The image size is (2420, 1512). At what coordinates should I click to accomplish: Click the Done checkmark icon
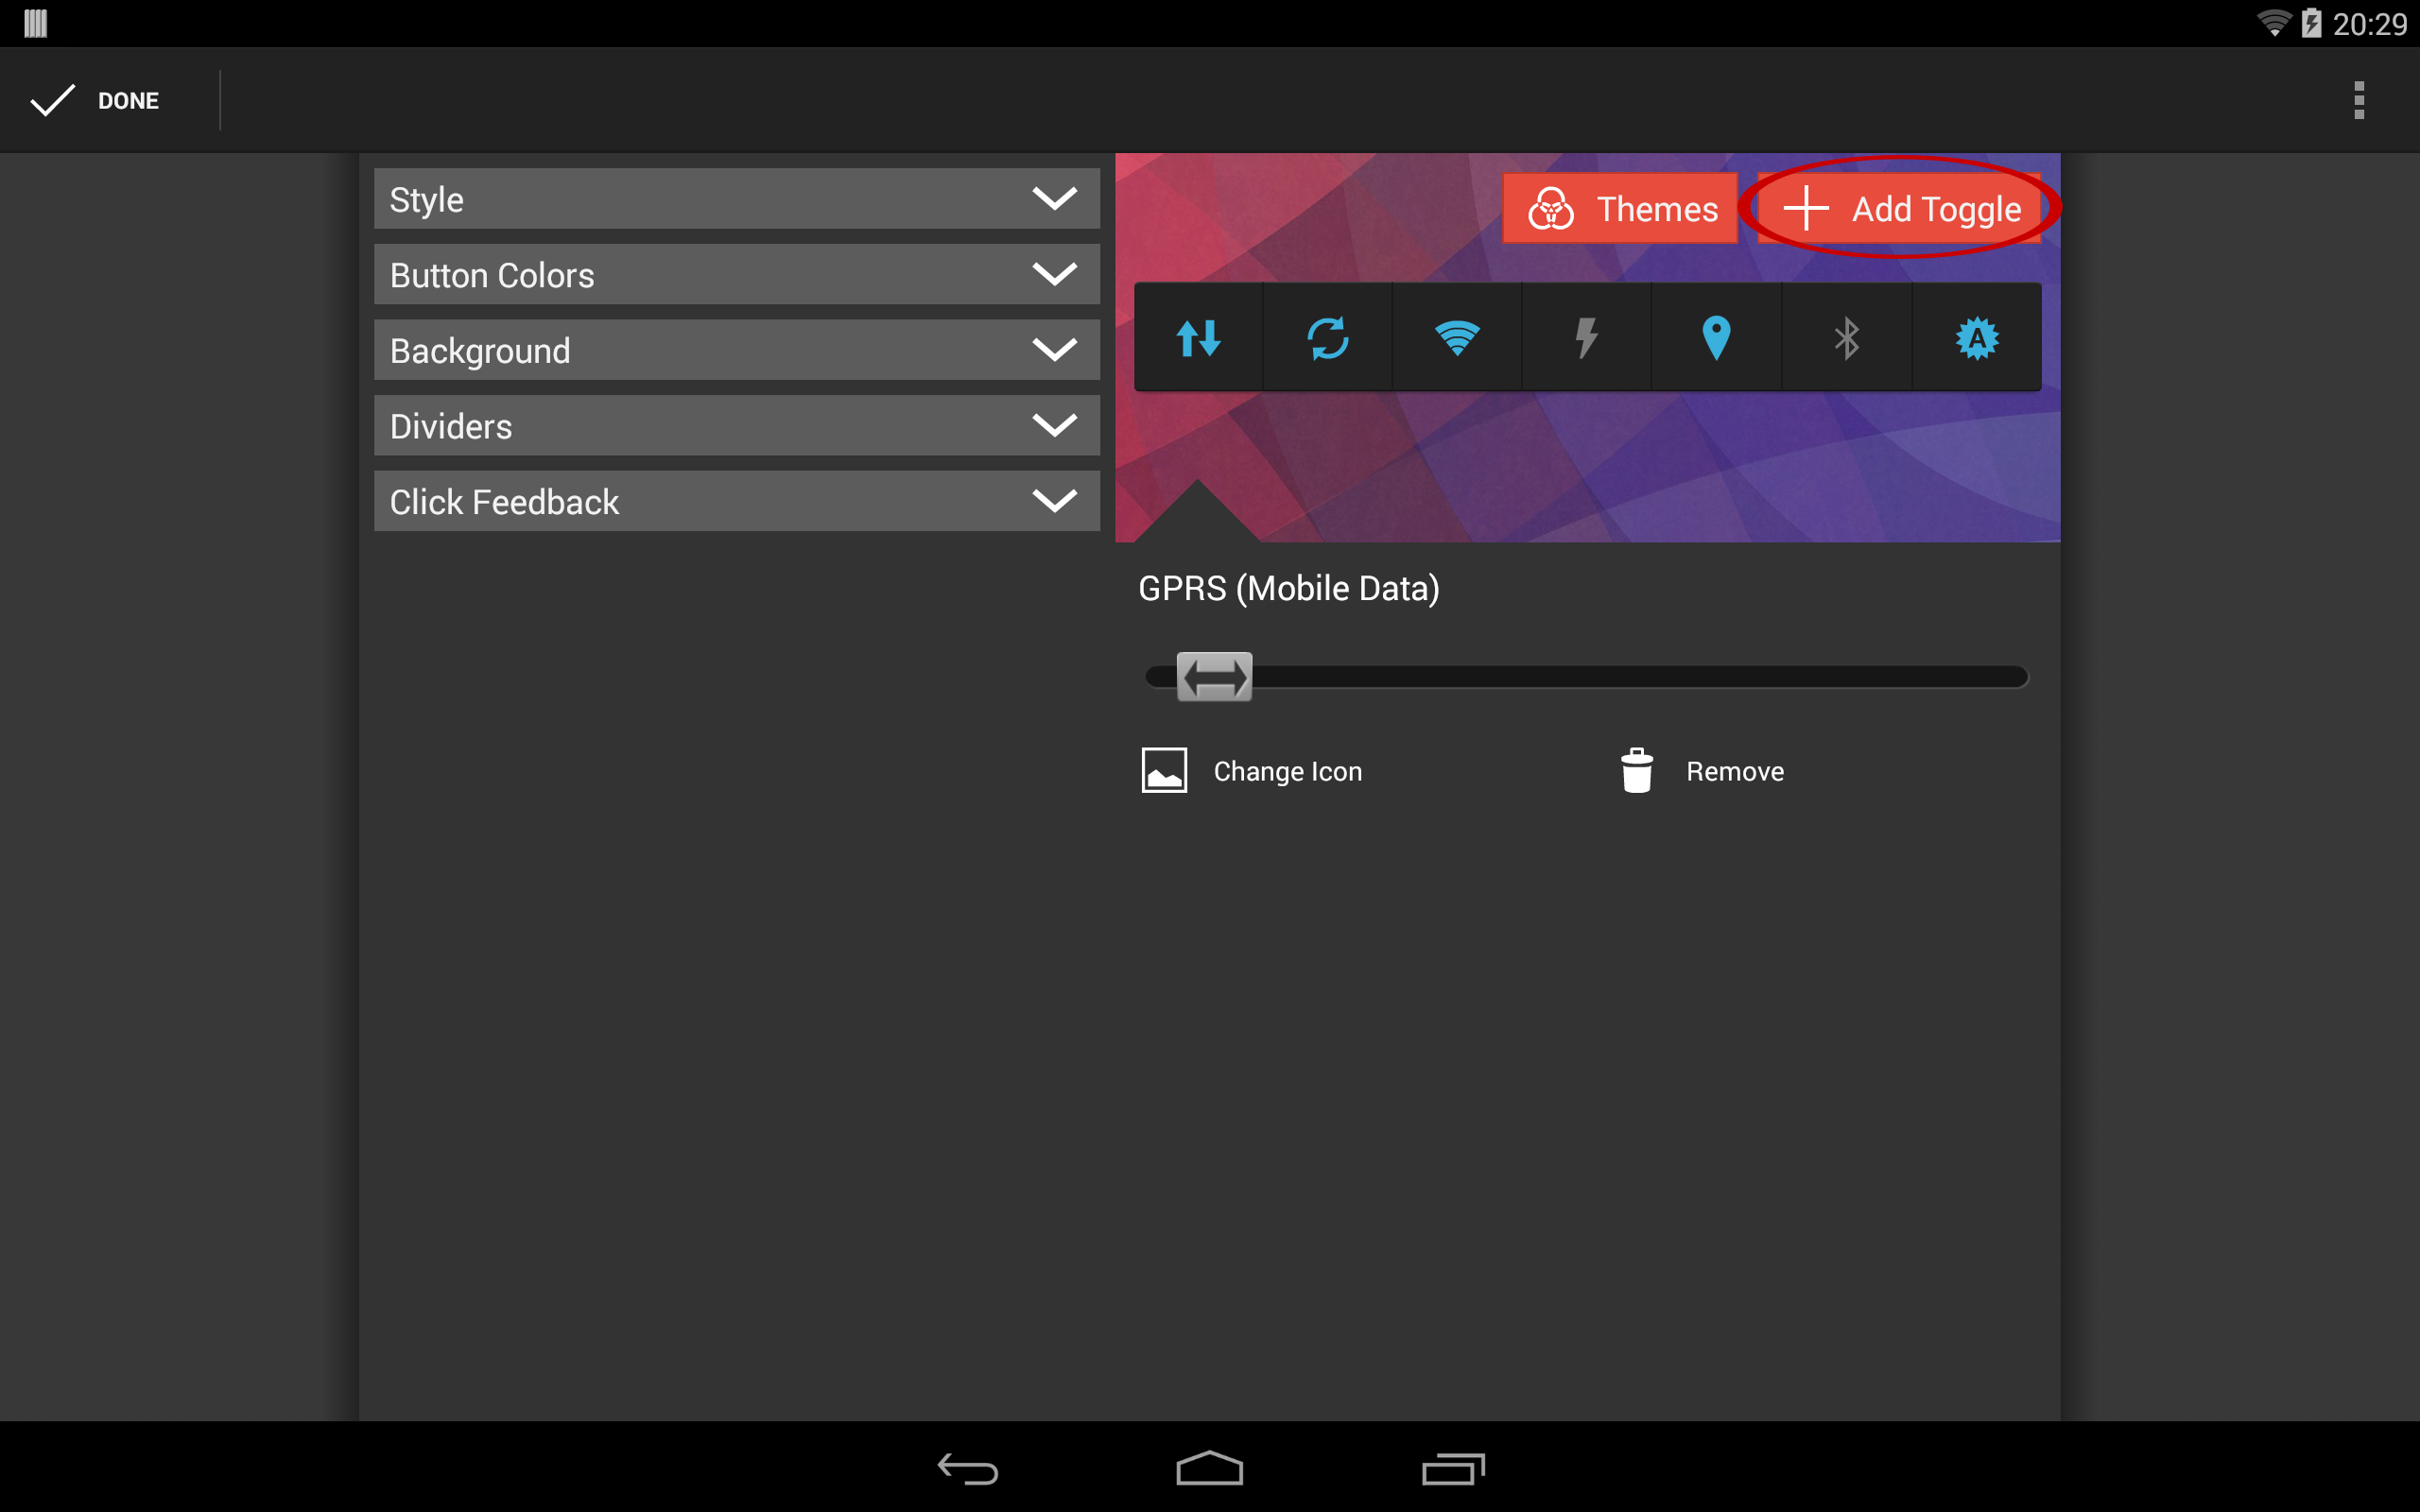[52, 100]
